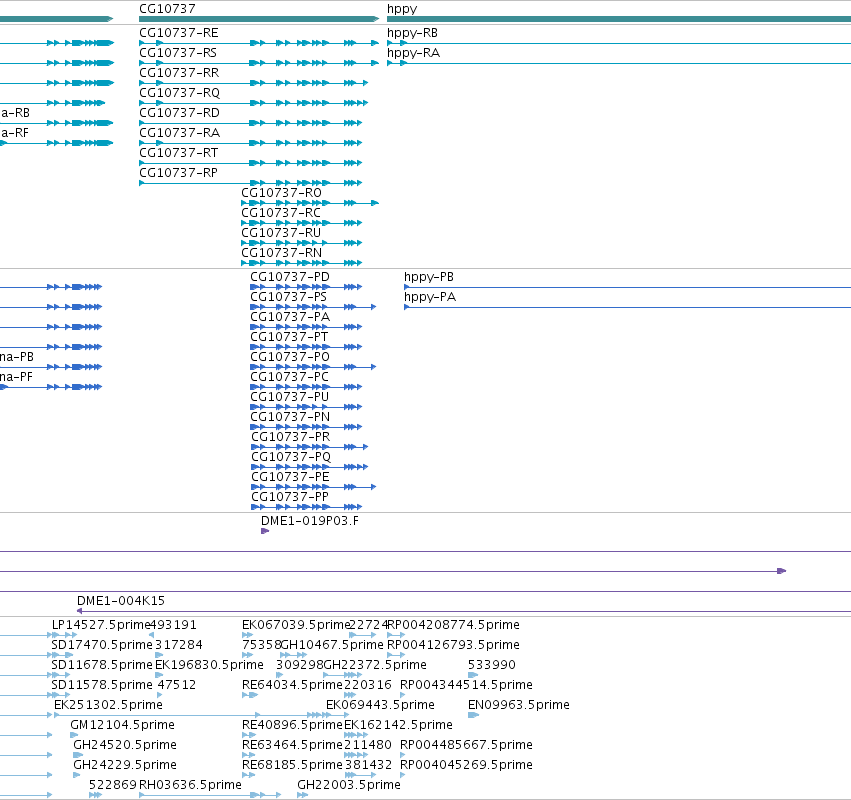The image size is (851, 800).
Task: Select the CG10737-PP protein label
Action: 290,498
